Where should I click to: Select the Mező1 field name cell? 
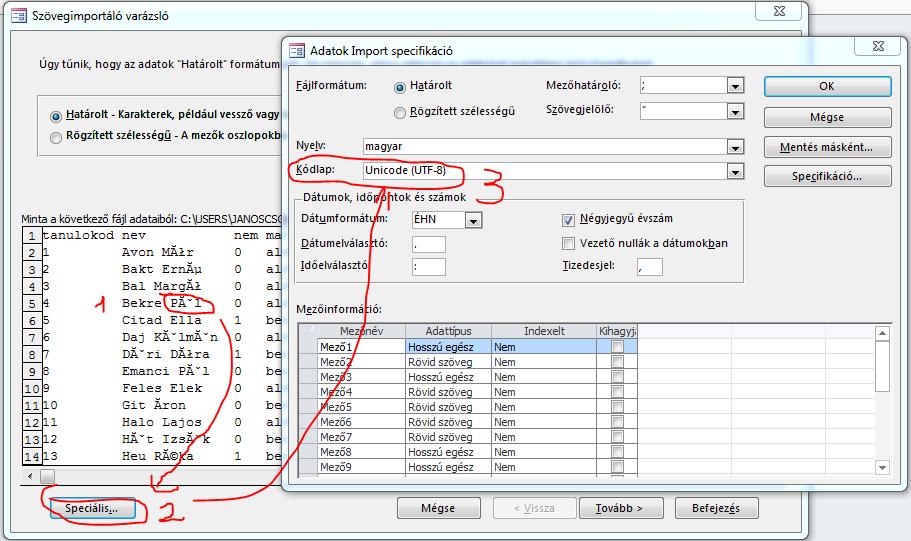pyautogui.click(x=361, y=347)
